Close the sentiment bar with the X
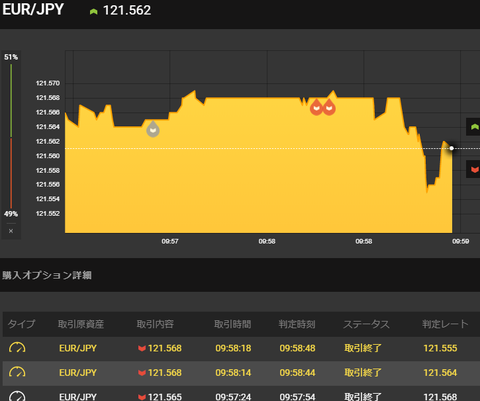480x401 pixels. click(x=11, y=231)
